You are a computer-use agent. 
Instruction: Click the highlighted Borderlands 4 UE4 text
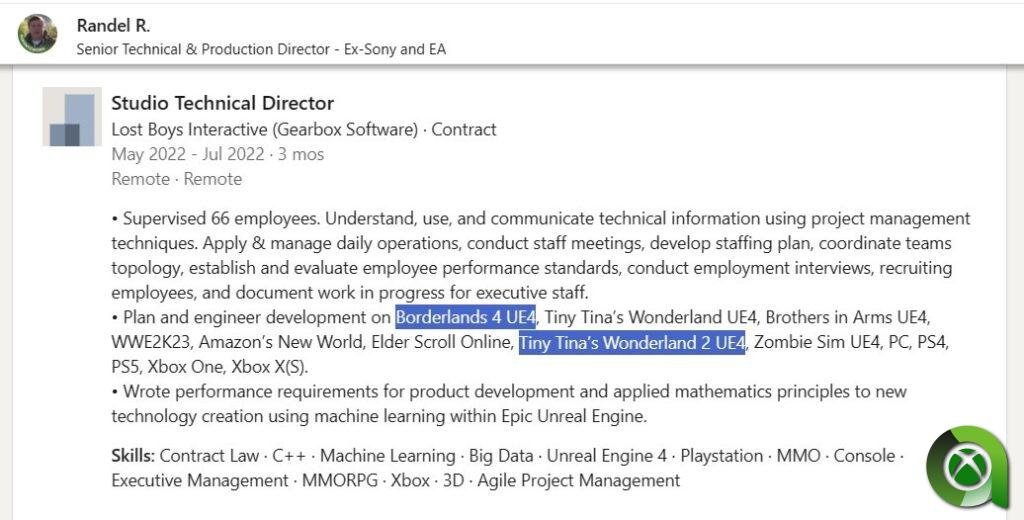coord(466,318)
